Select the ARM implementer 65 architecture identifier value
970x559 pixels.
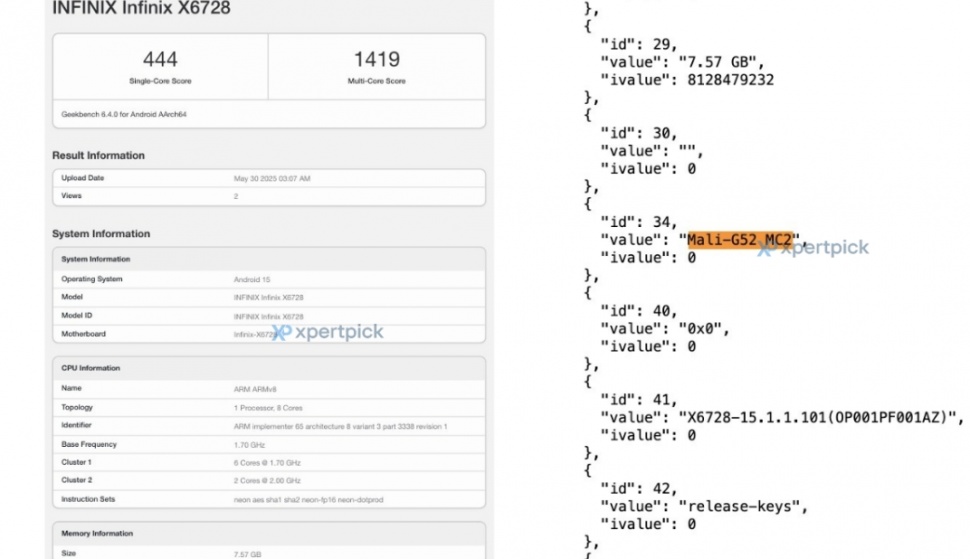(340, 427)
